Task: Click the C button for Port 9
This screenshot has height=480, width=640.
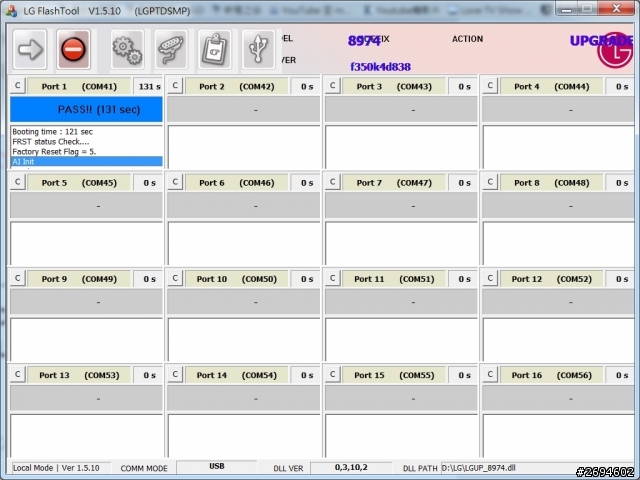Action: coord(18,278)
